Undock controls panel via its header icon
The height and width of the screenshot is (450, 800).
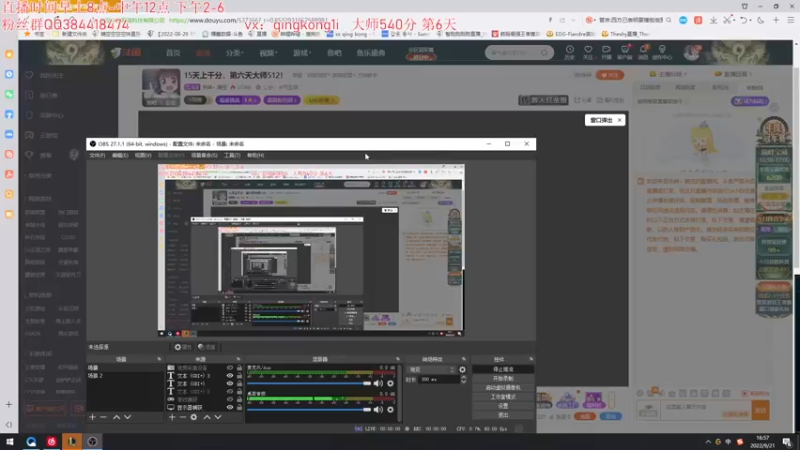click(x=531, y=359)
